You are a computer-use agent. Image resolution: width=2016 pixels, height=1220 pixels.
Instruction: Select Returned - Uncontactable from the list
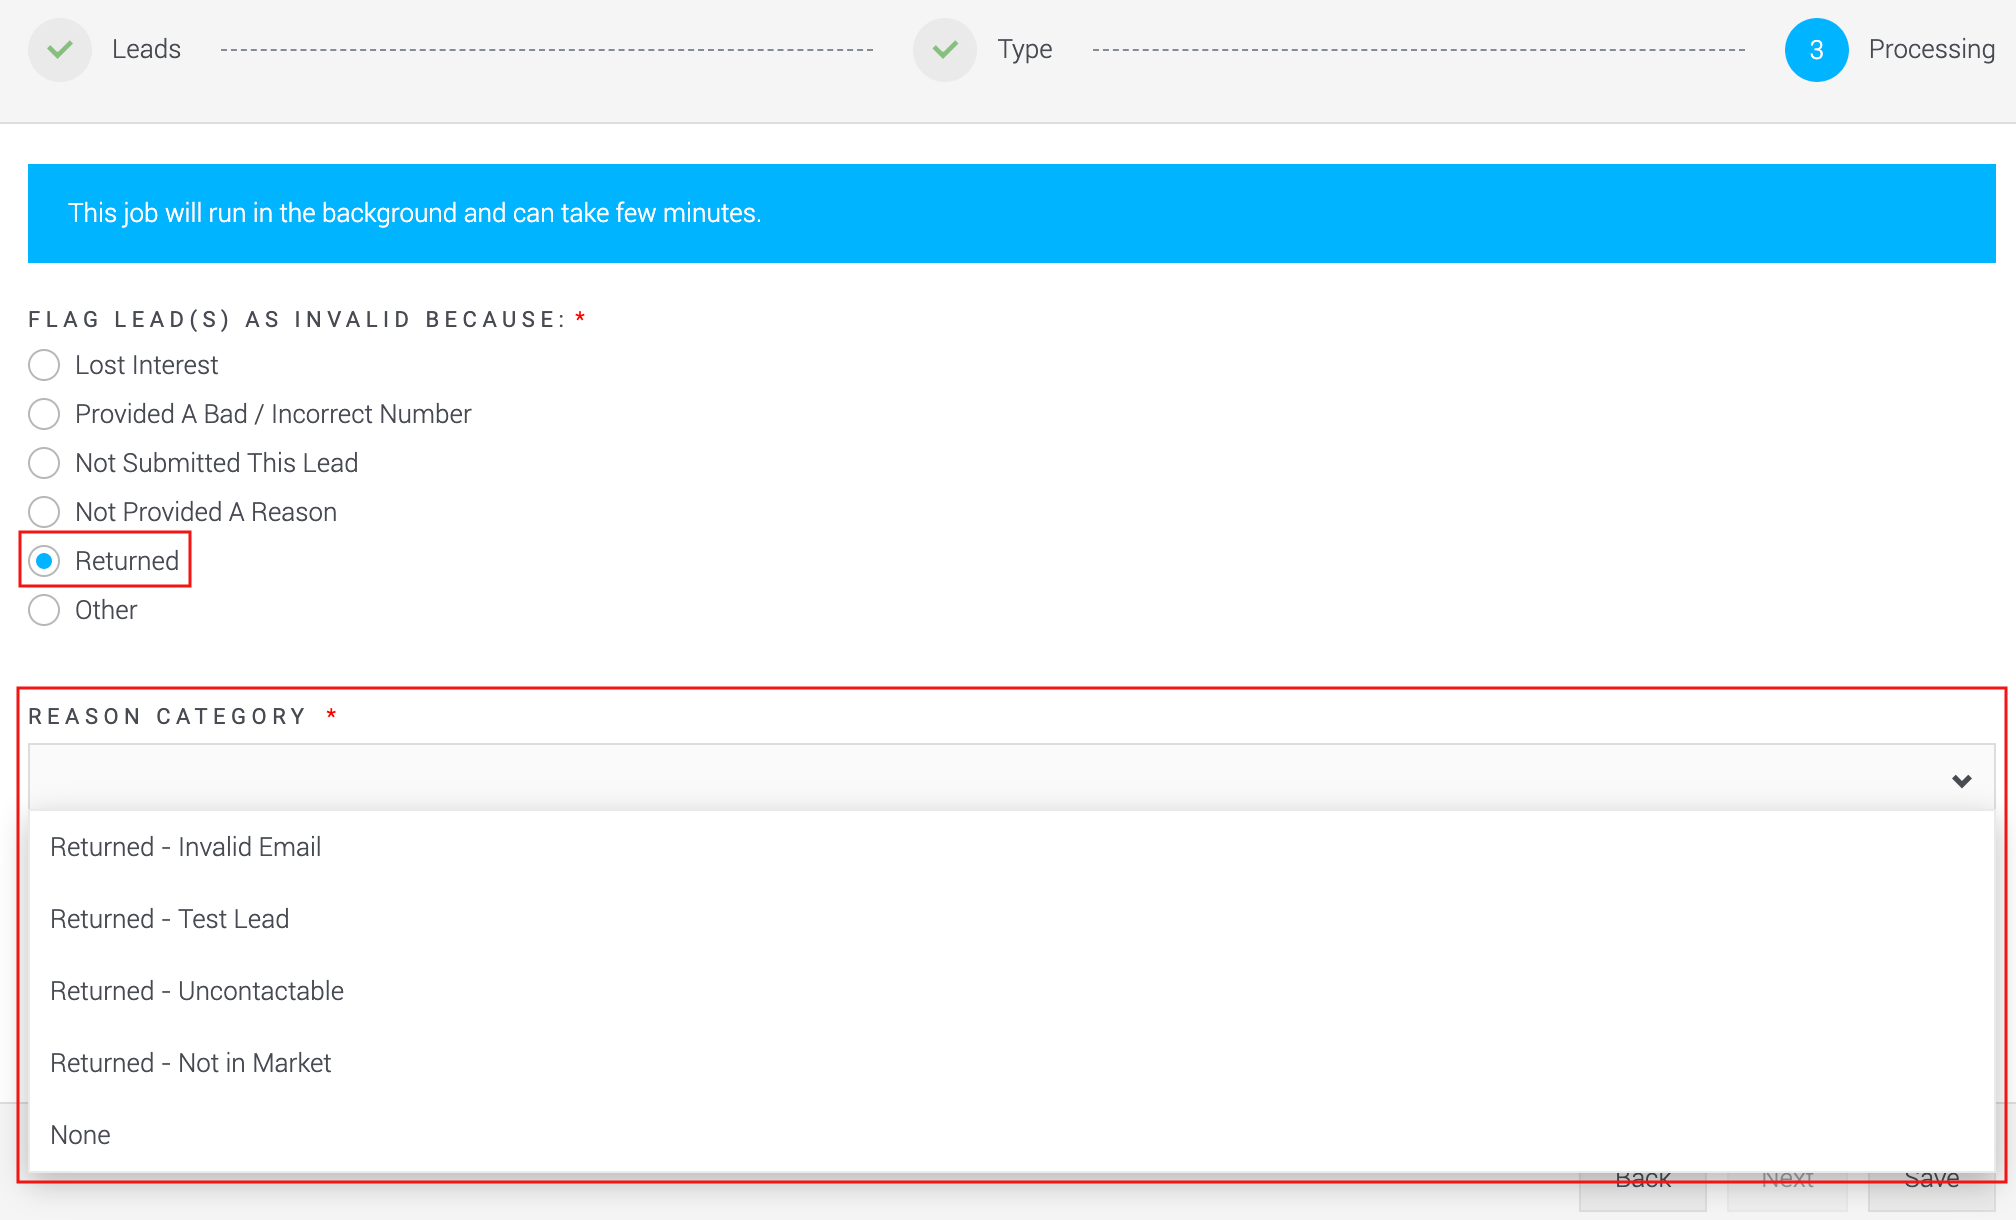coord(1012,991)
